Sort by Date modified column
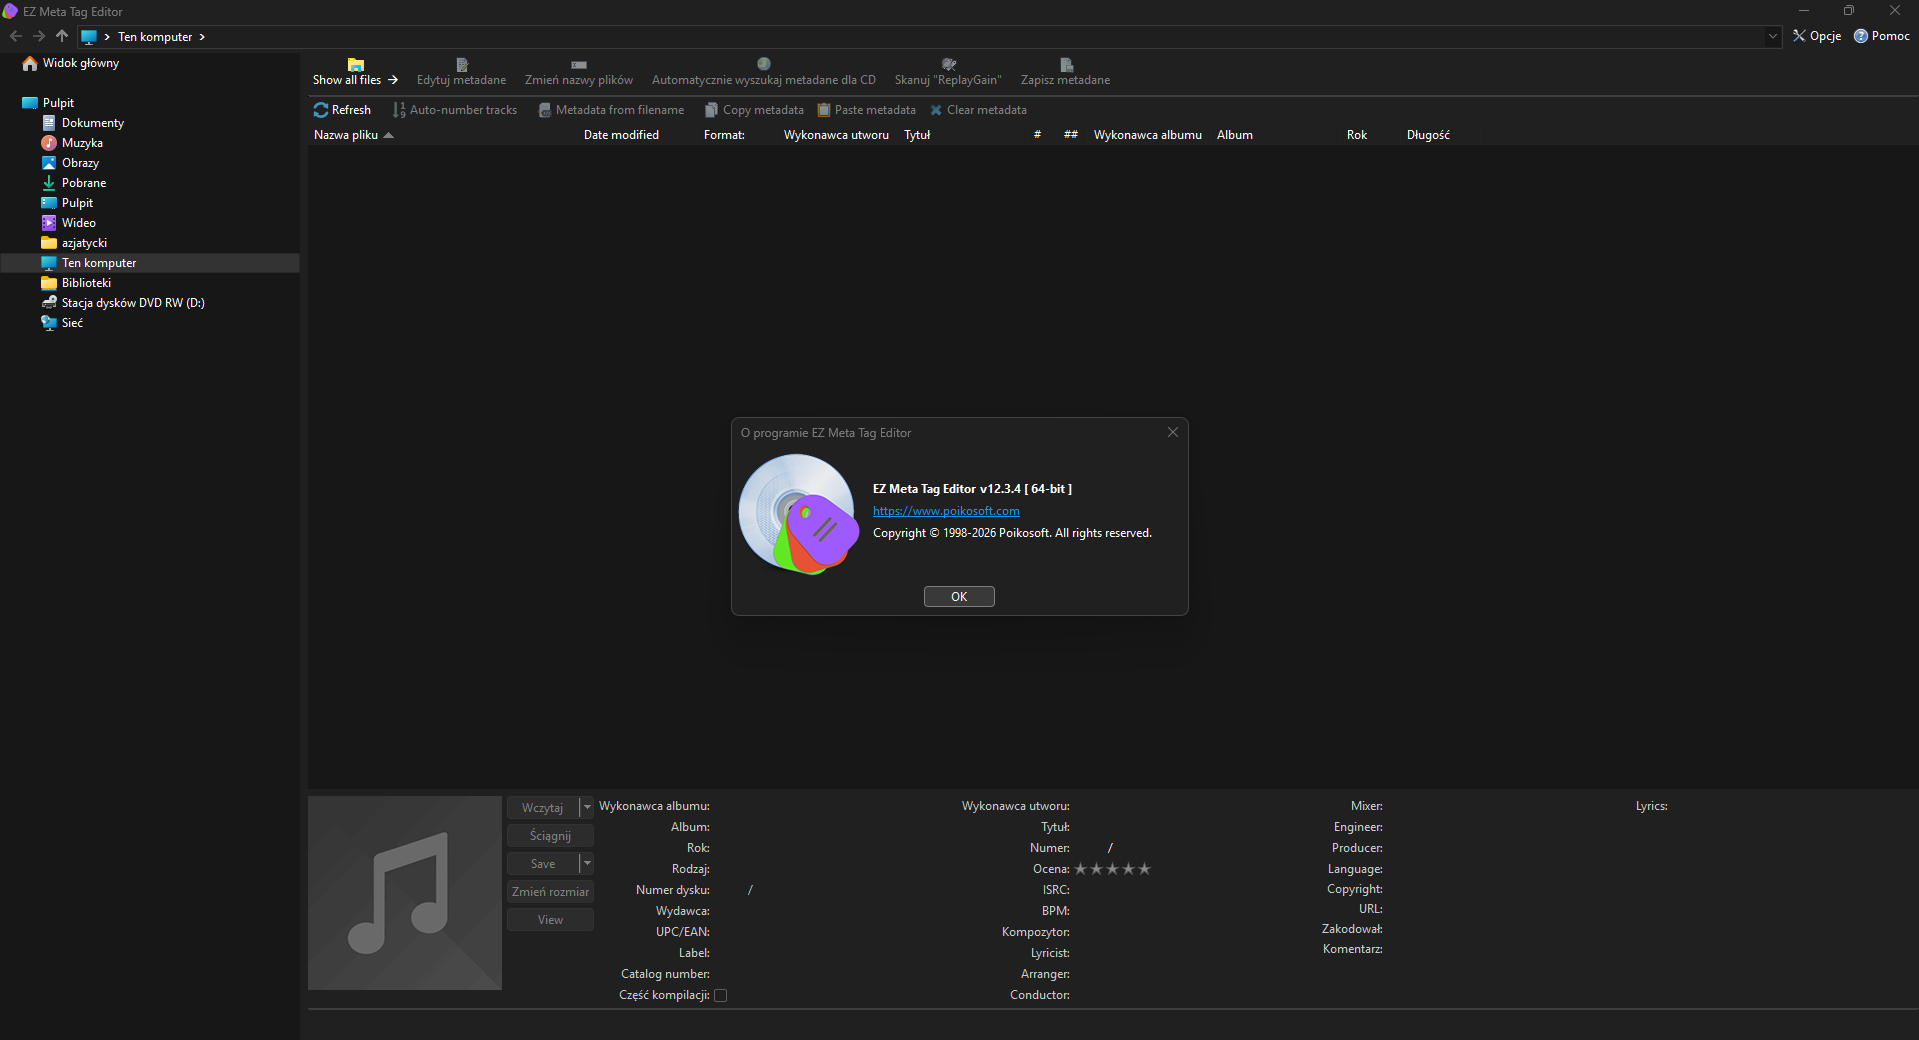Screen dimensions: 1919x1040 tap(621, 135)
